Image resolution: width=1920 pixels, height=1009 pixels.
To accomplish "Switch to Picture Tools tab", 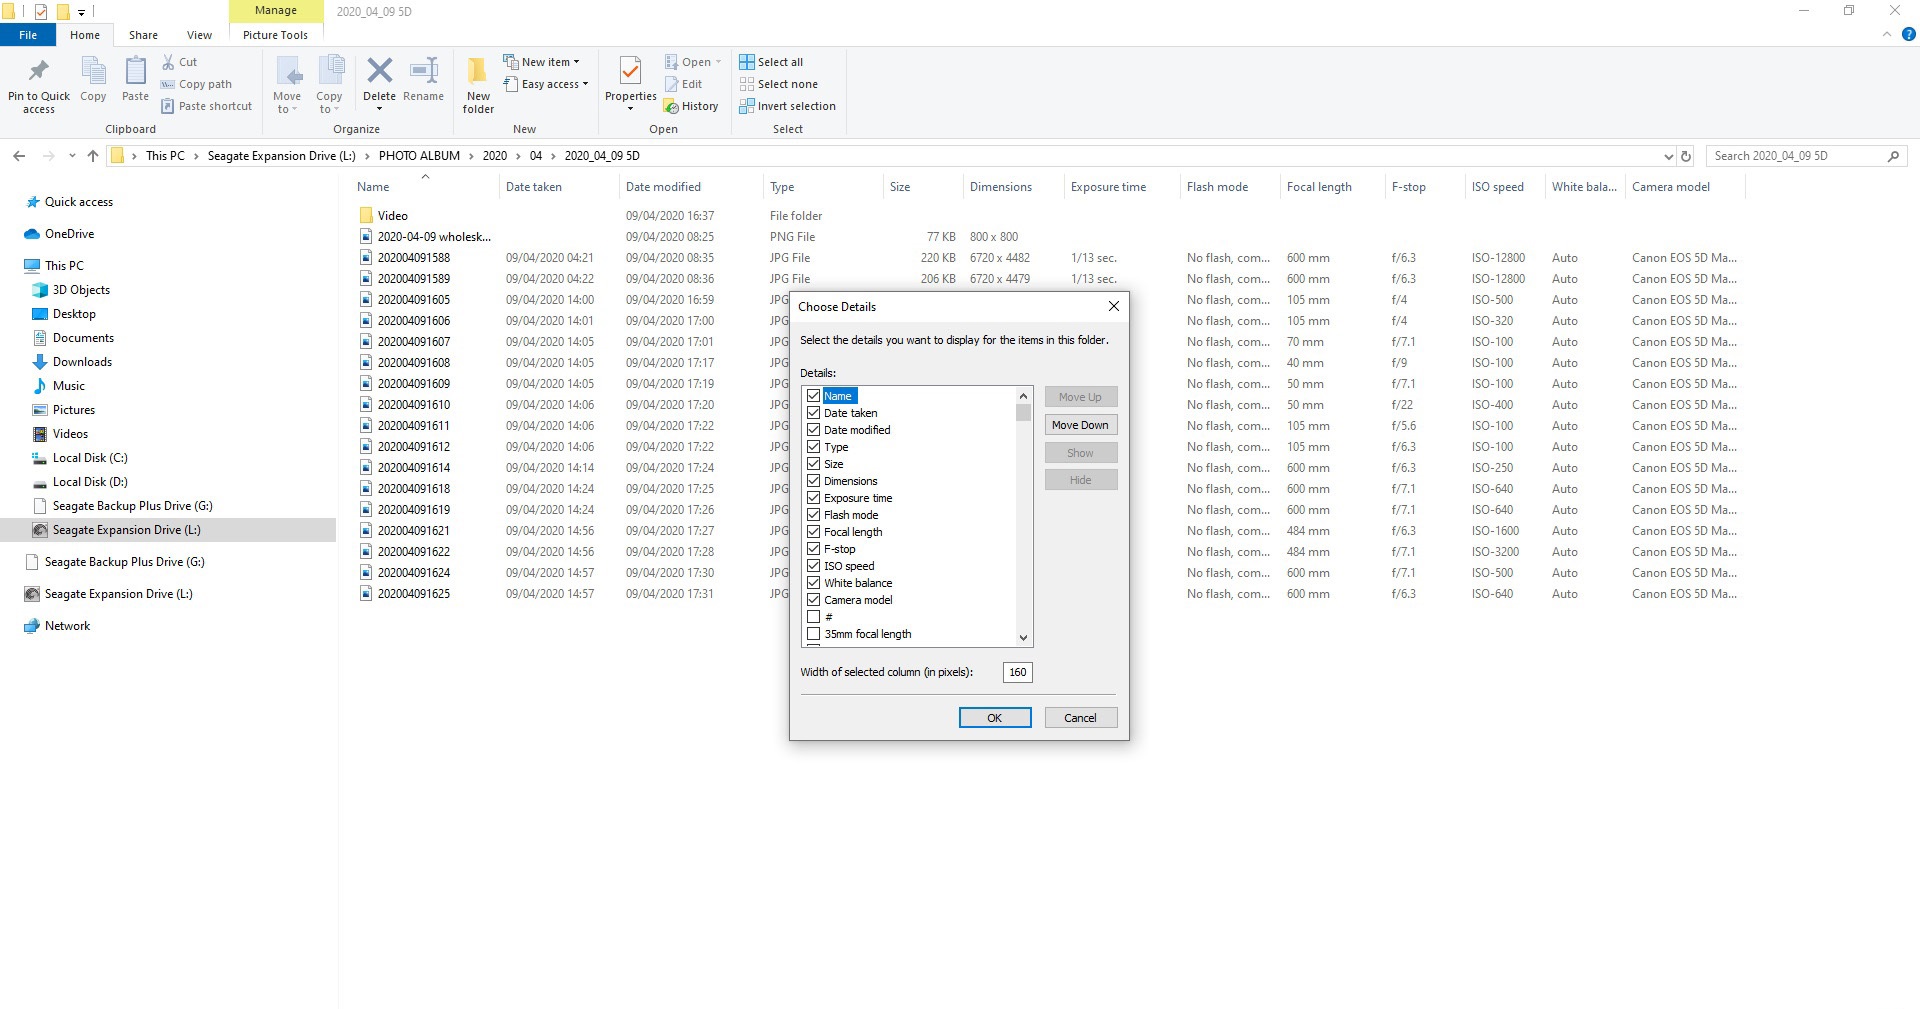I will click(275, 35).
